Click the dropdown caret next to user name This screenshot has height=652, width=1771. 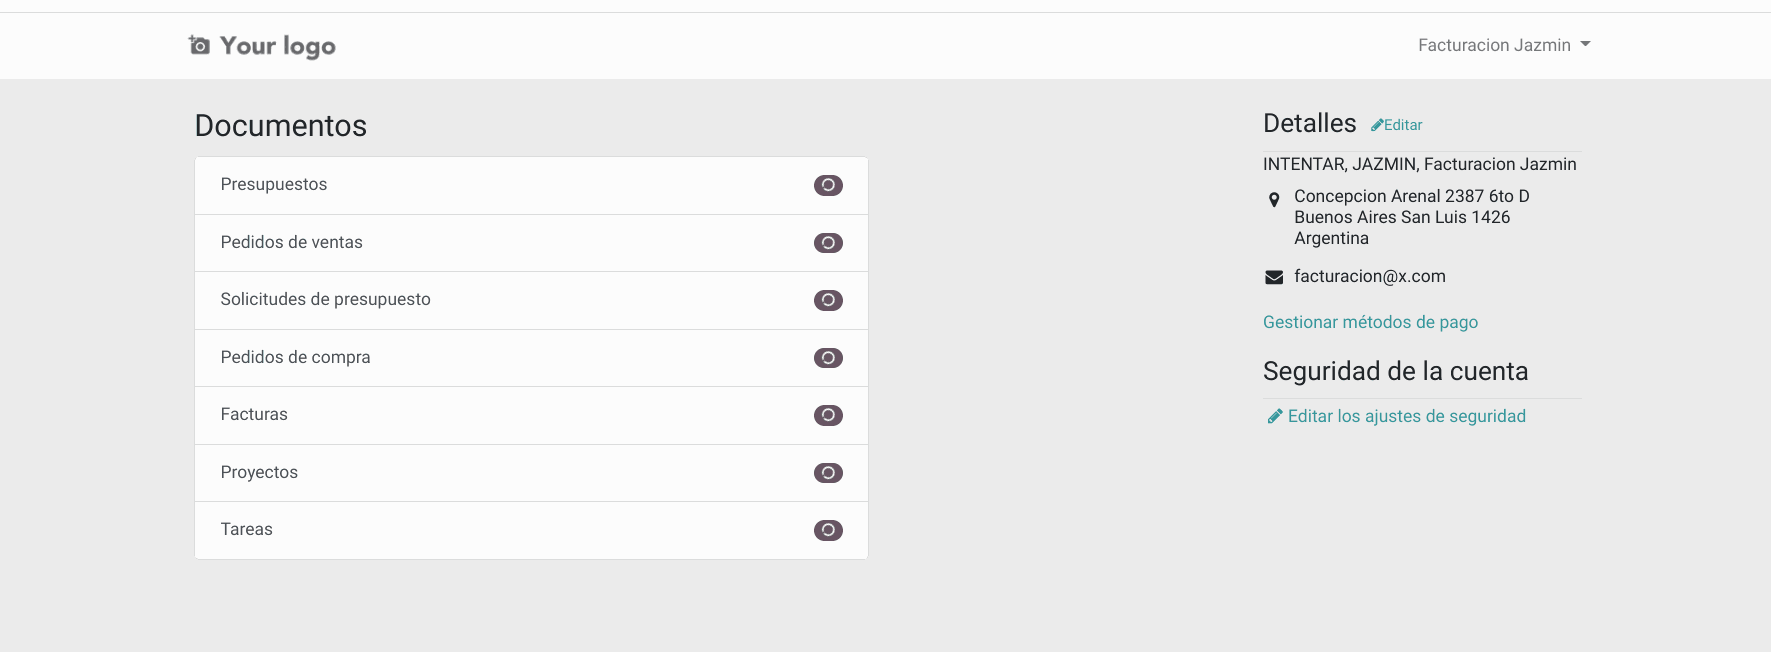[x=1585, y=45]
